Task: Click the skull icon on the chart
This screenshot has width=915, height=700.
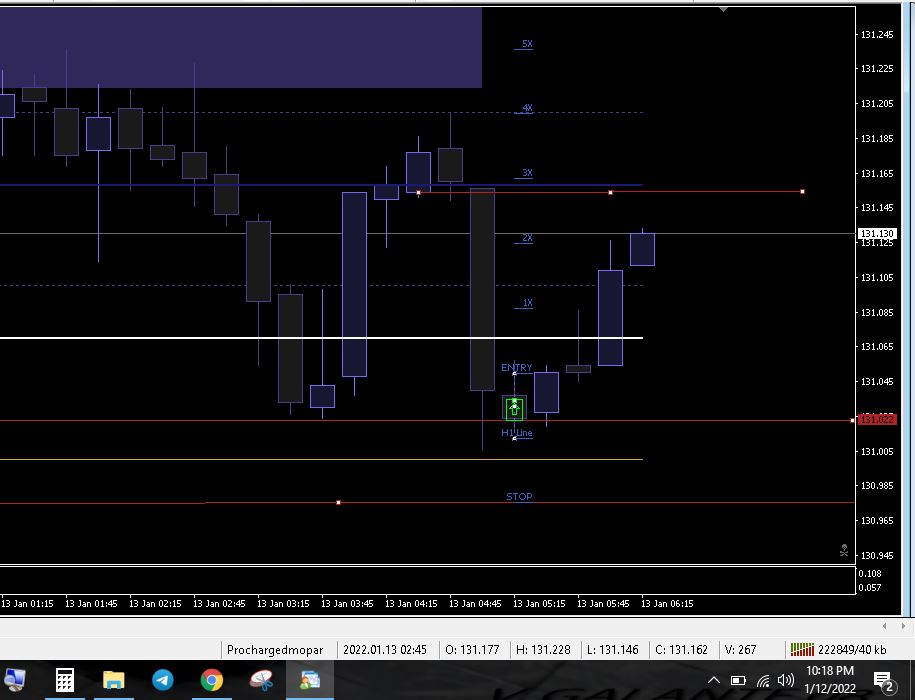Action: click(x=844, y=550)
